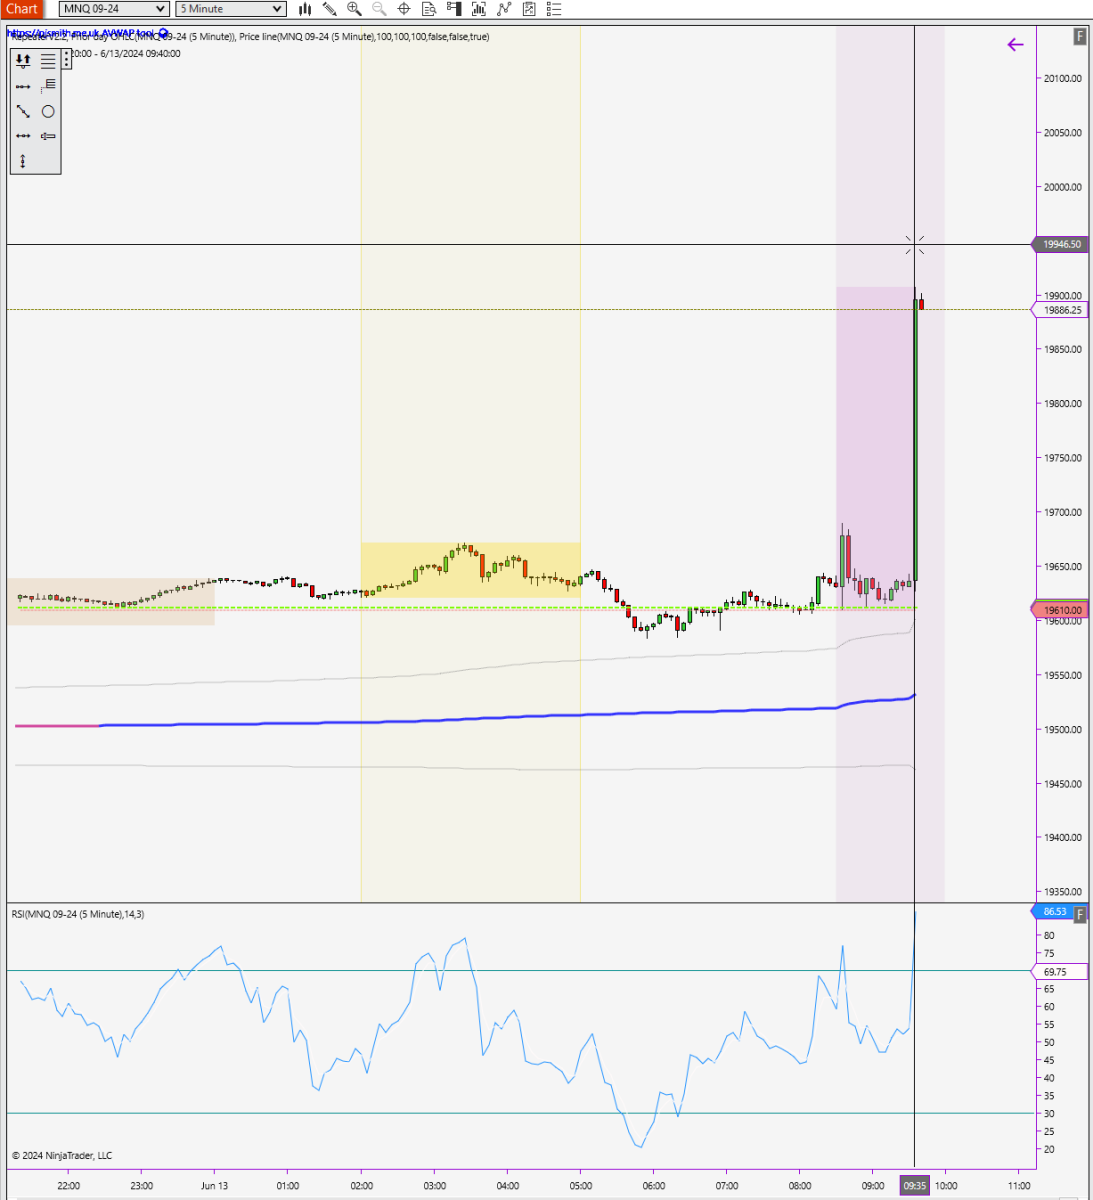Click the 19350.00 price axis label
The width and height of the screenshot is (1093, 1200).
point(1062,892)
